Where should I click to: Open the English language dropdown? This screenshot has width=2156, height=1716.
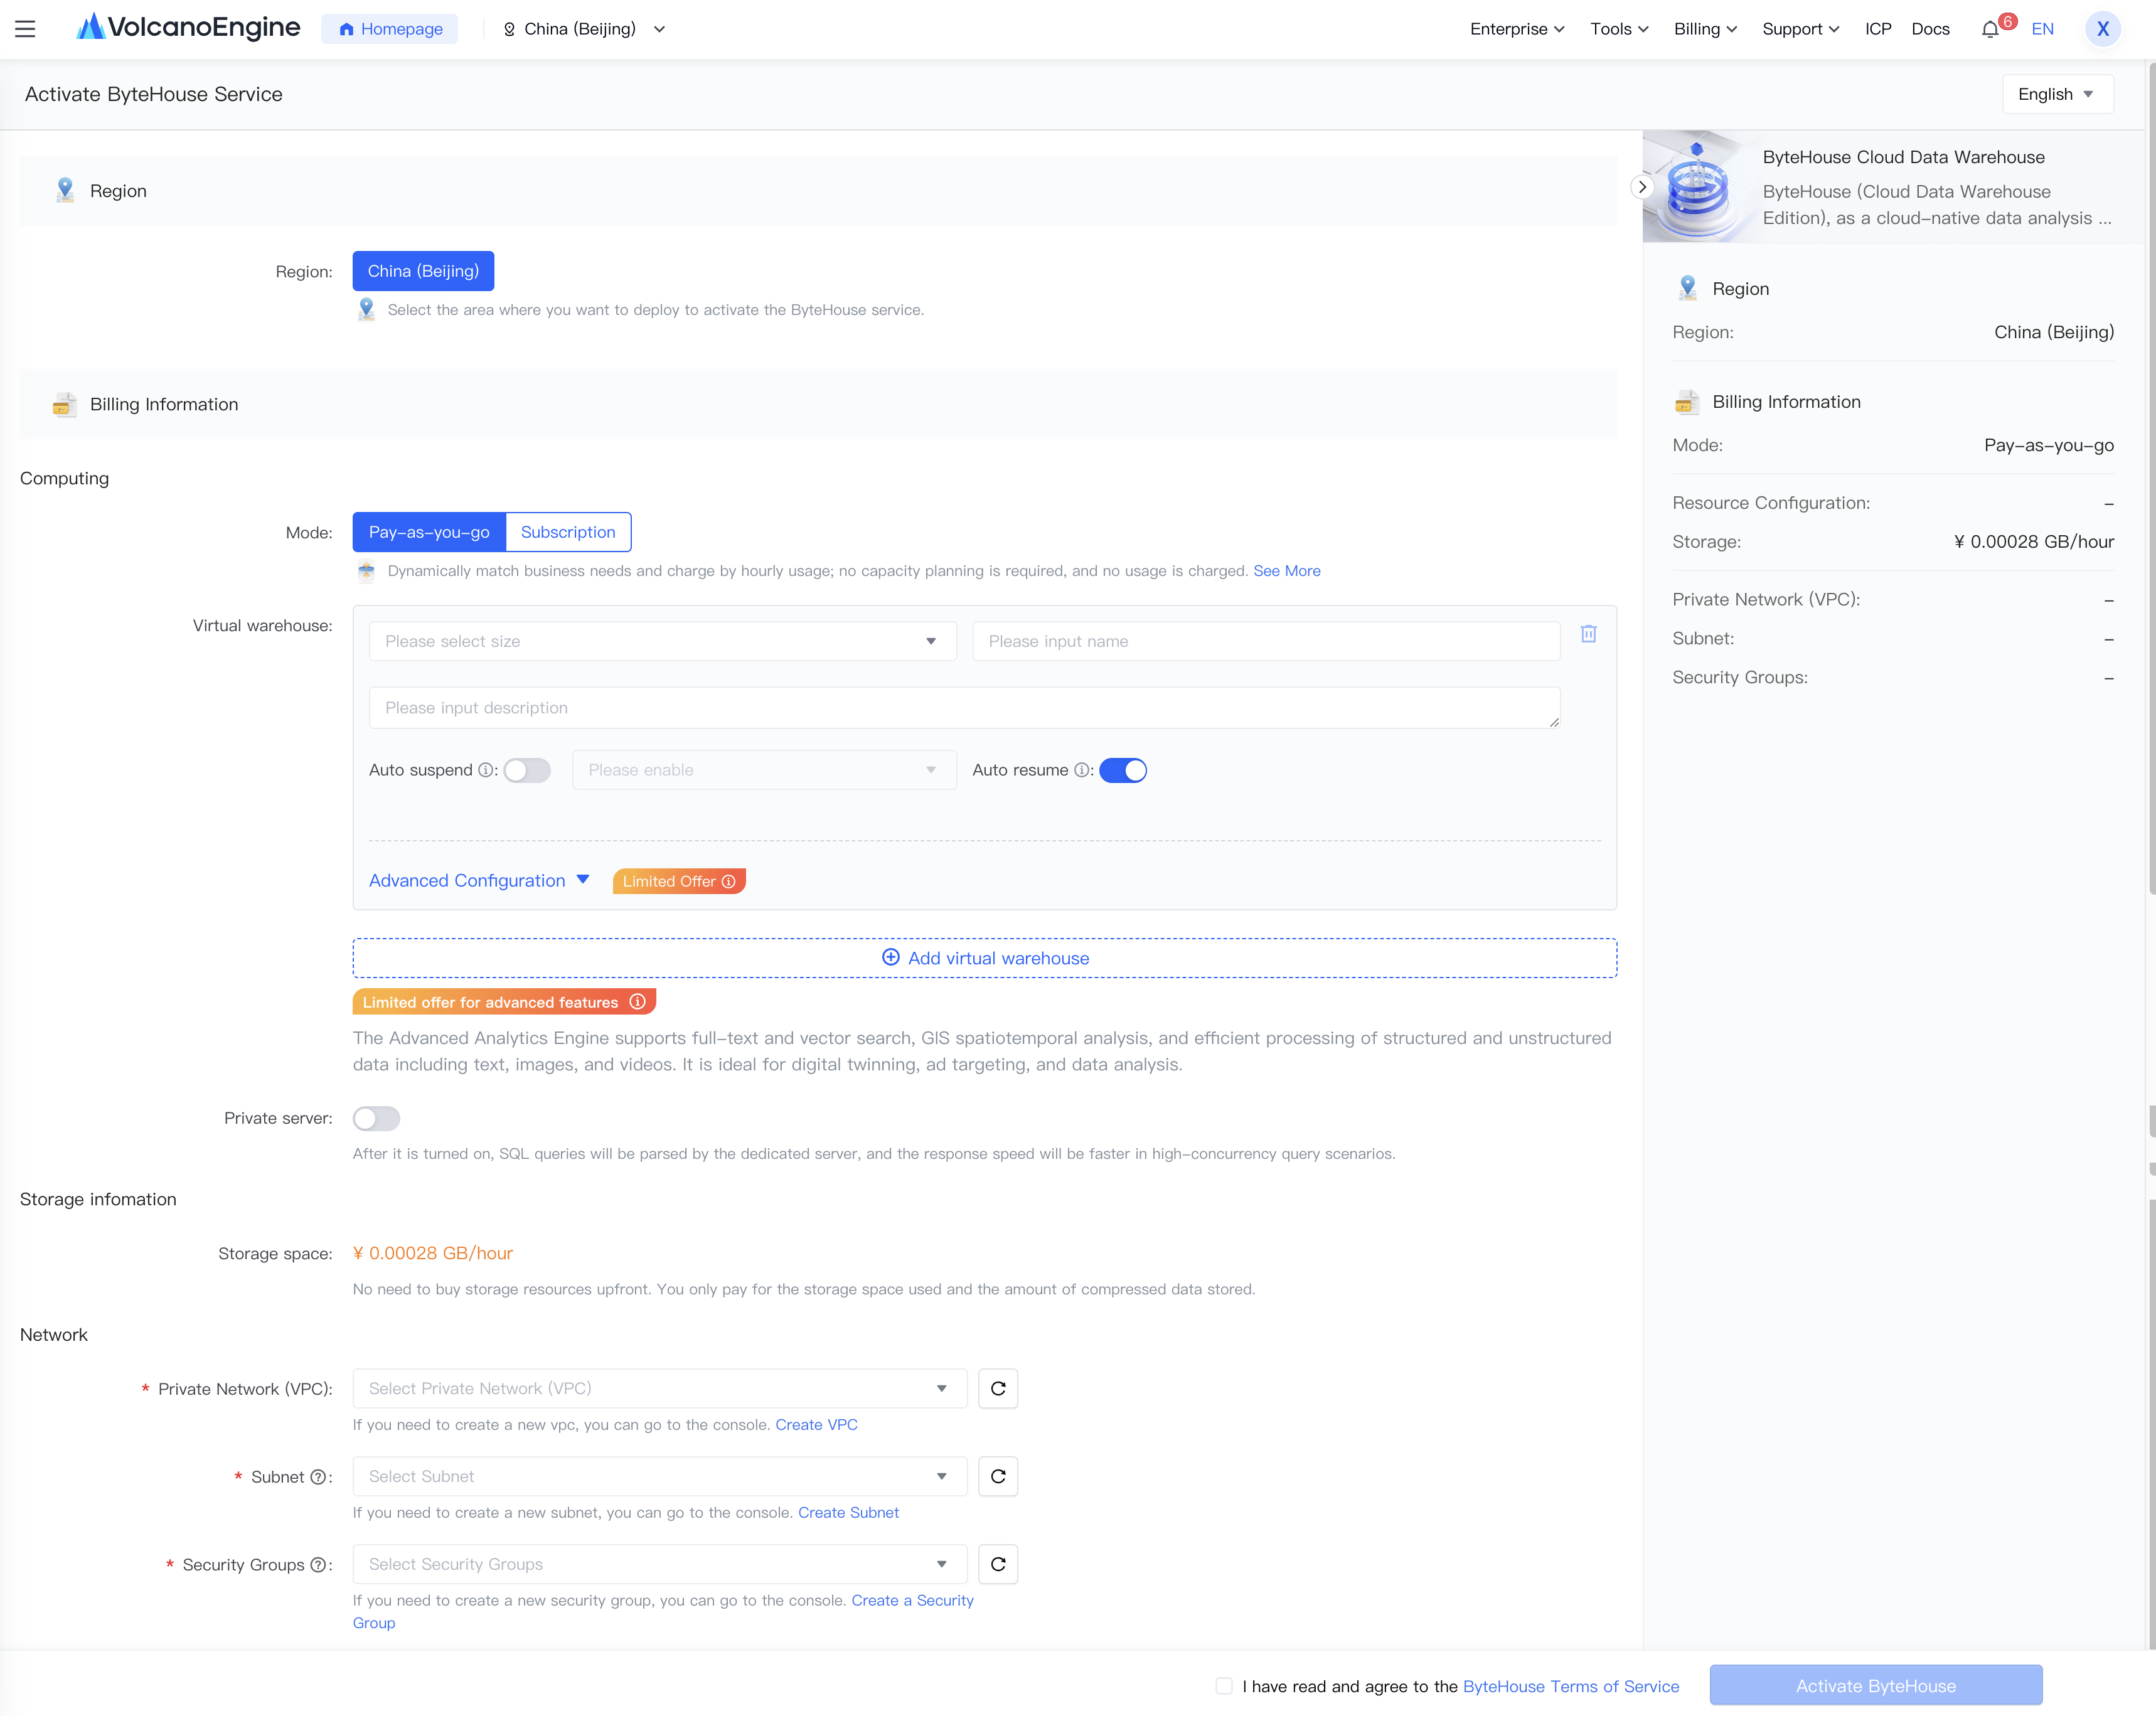[x=2057, y=94]
